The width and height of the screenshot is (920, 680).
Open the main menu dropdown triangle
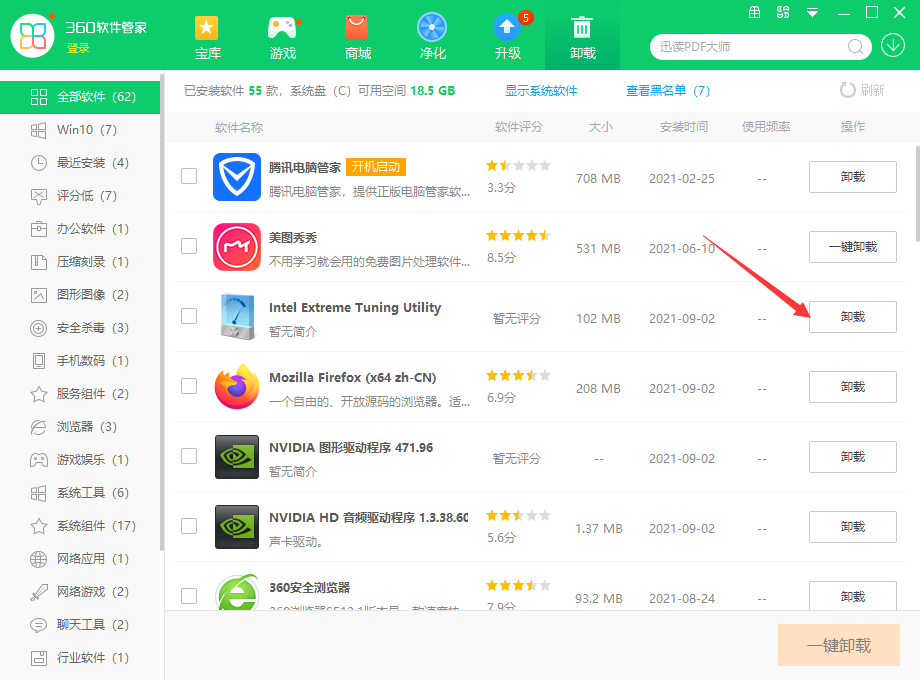pos(813,13)
